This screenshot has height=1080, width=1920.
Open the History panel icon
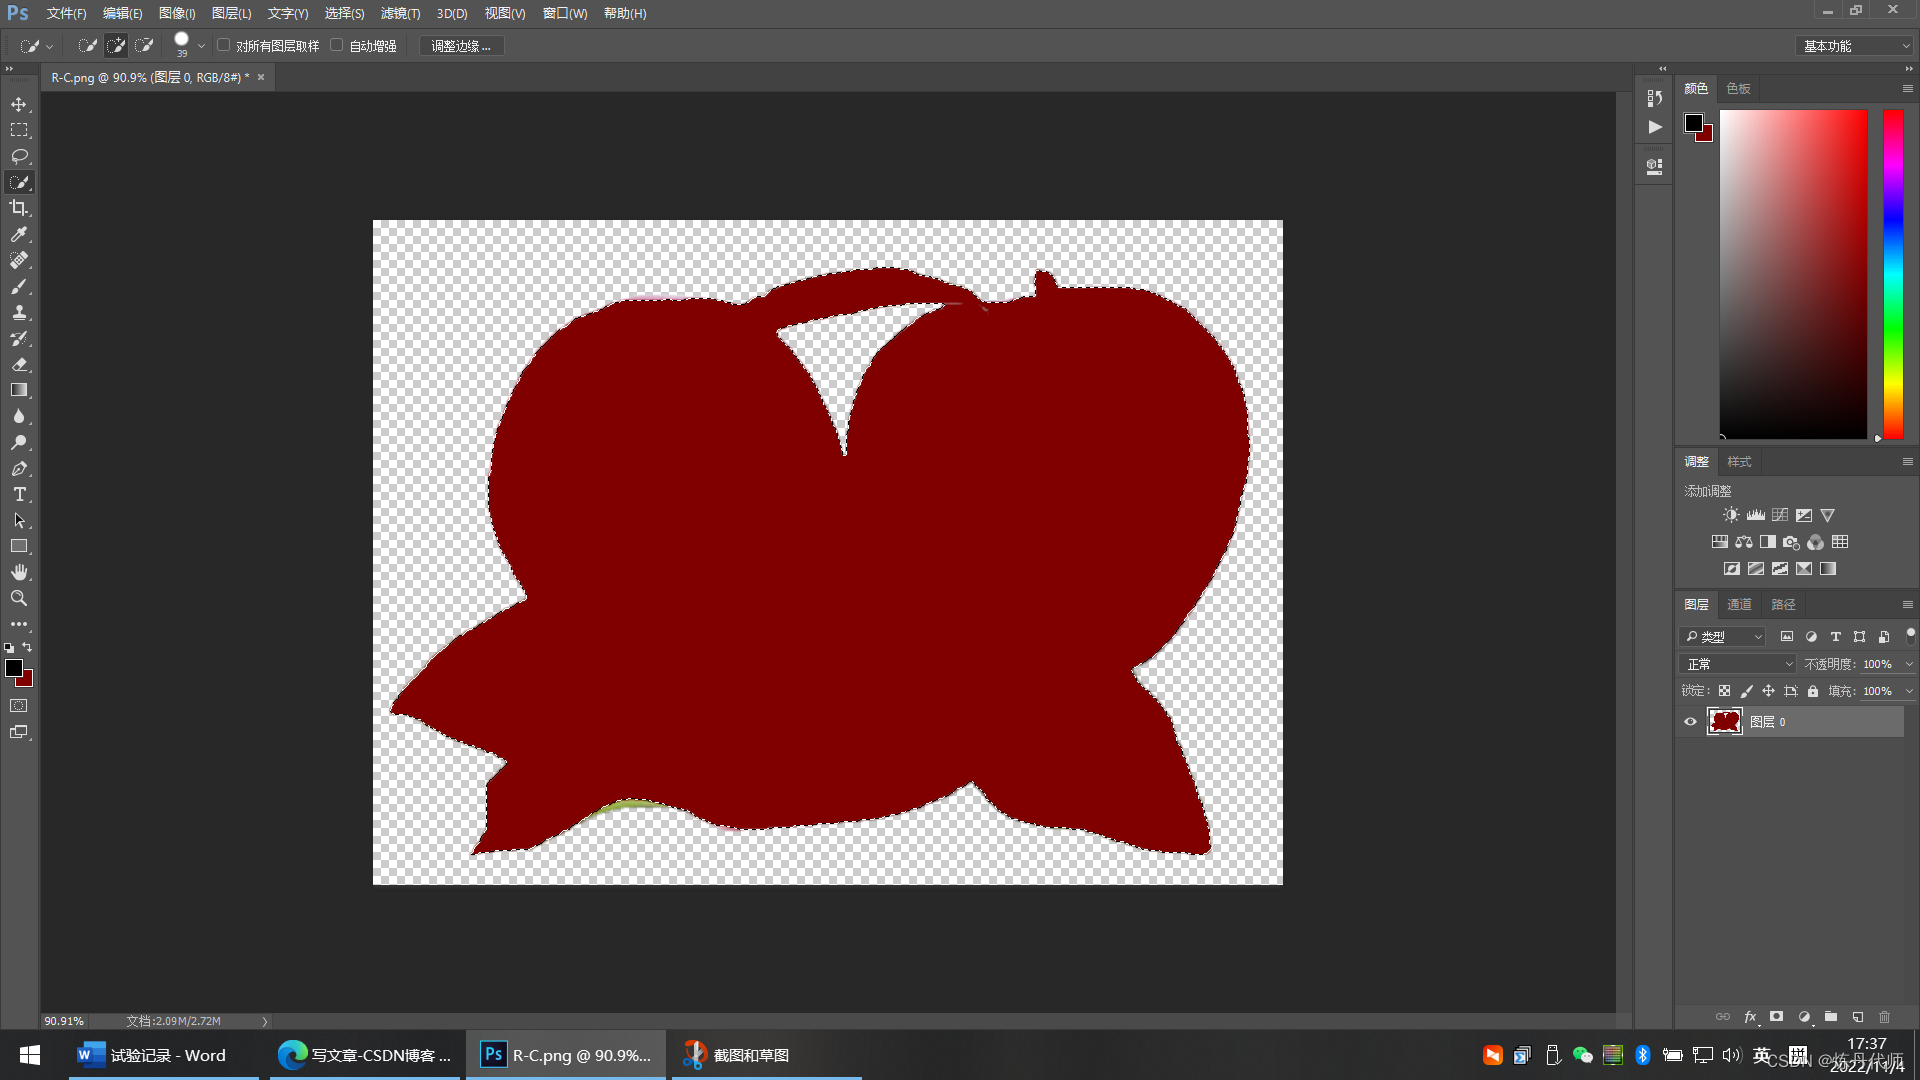pos(1655,98)
